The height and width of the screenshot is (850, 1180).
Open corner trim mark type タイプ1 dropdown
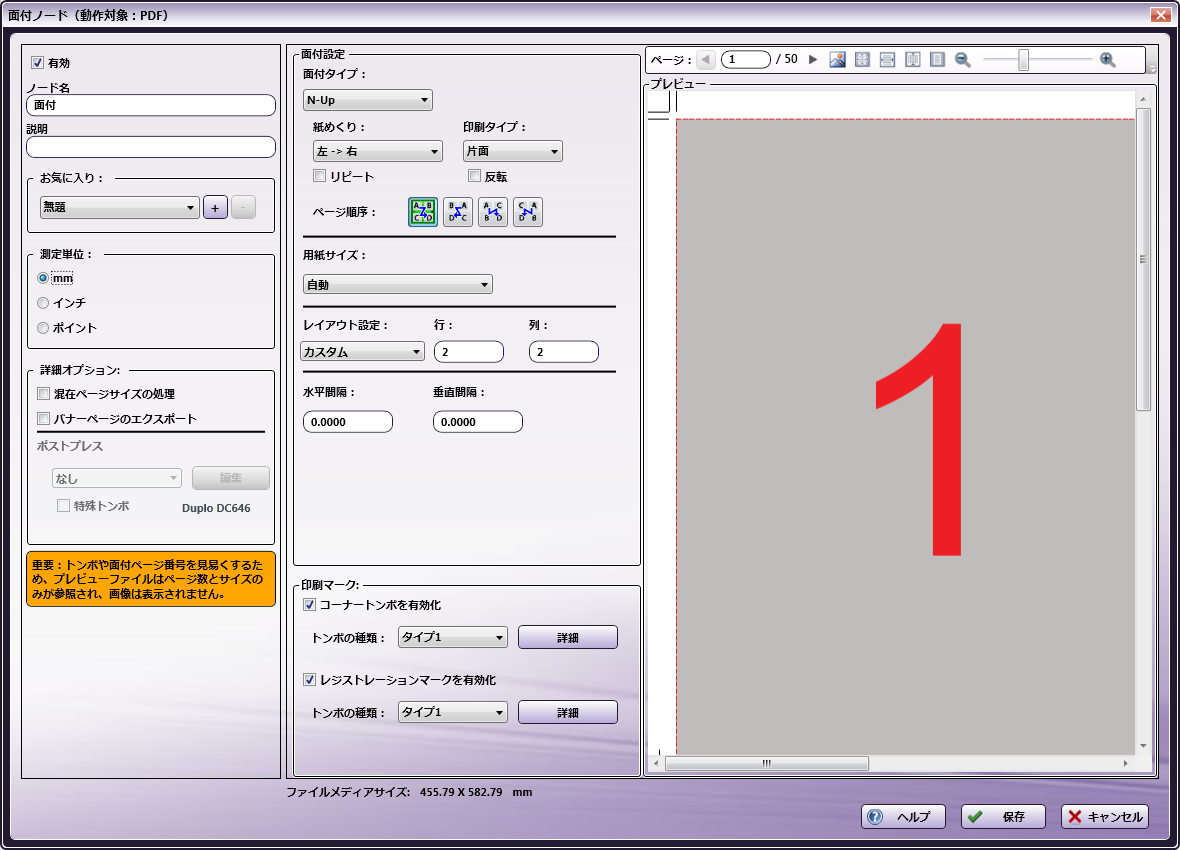pyautogui.click(x=452, y=638)
